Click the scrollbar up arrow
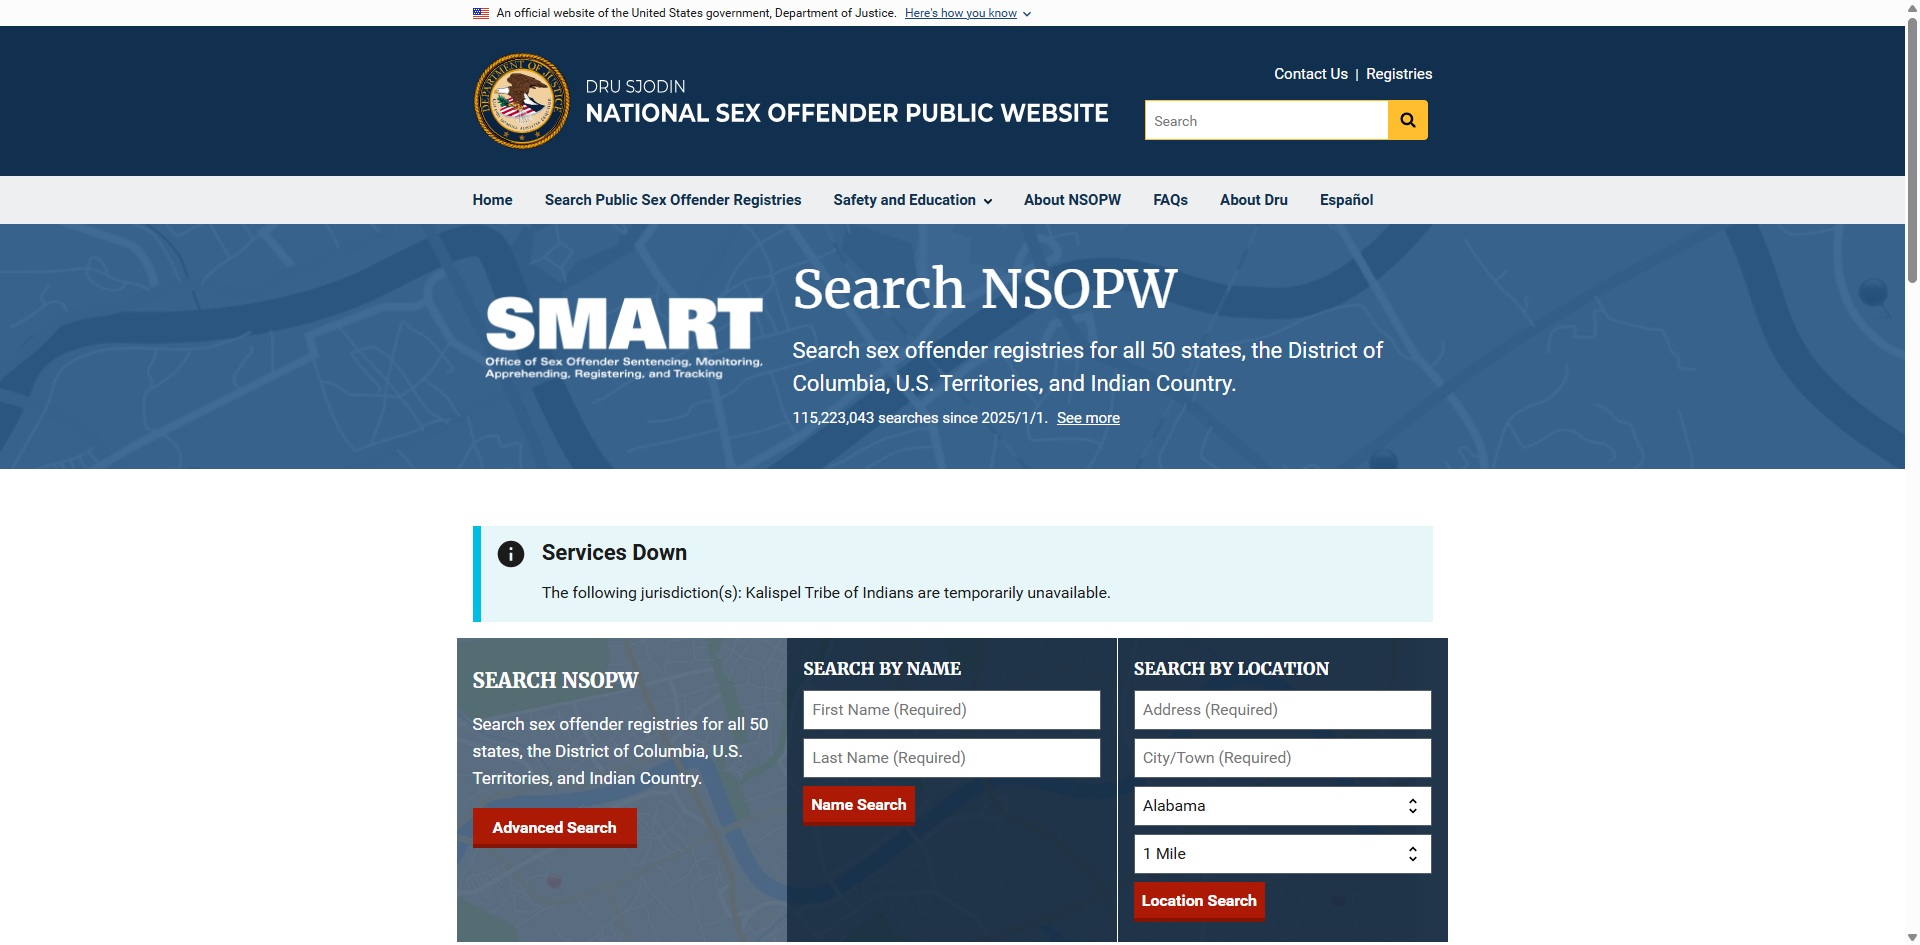 point(1912,6)
